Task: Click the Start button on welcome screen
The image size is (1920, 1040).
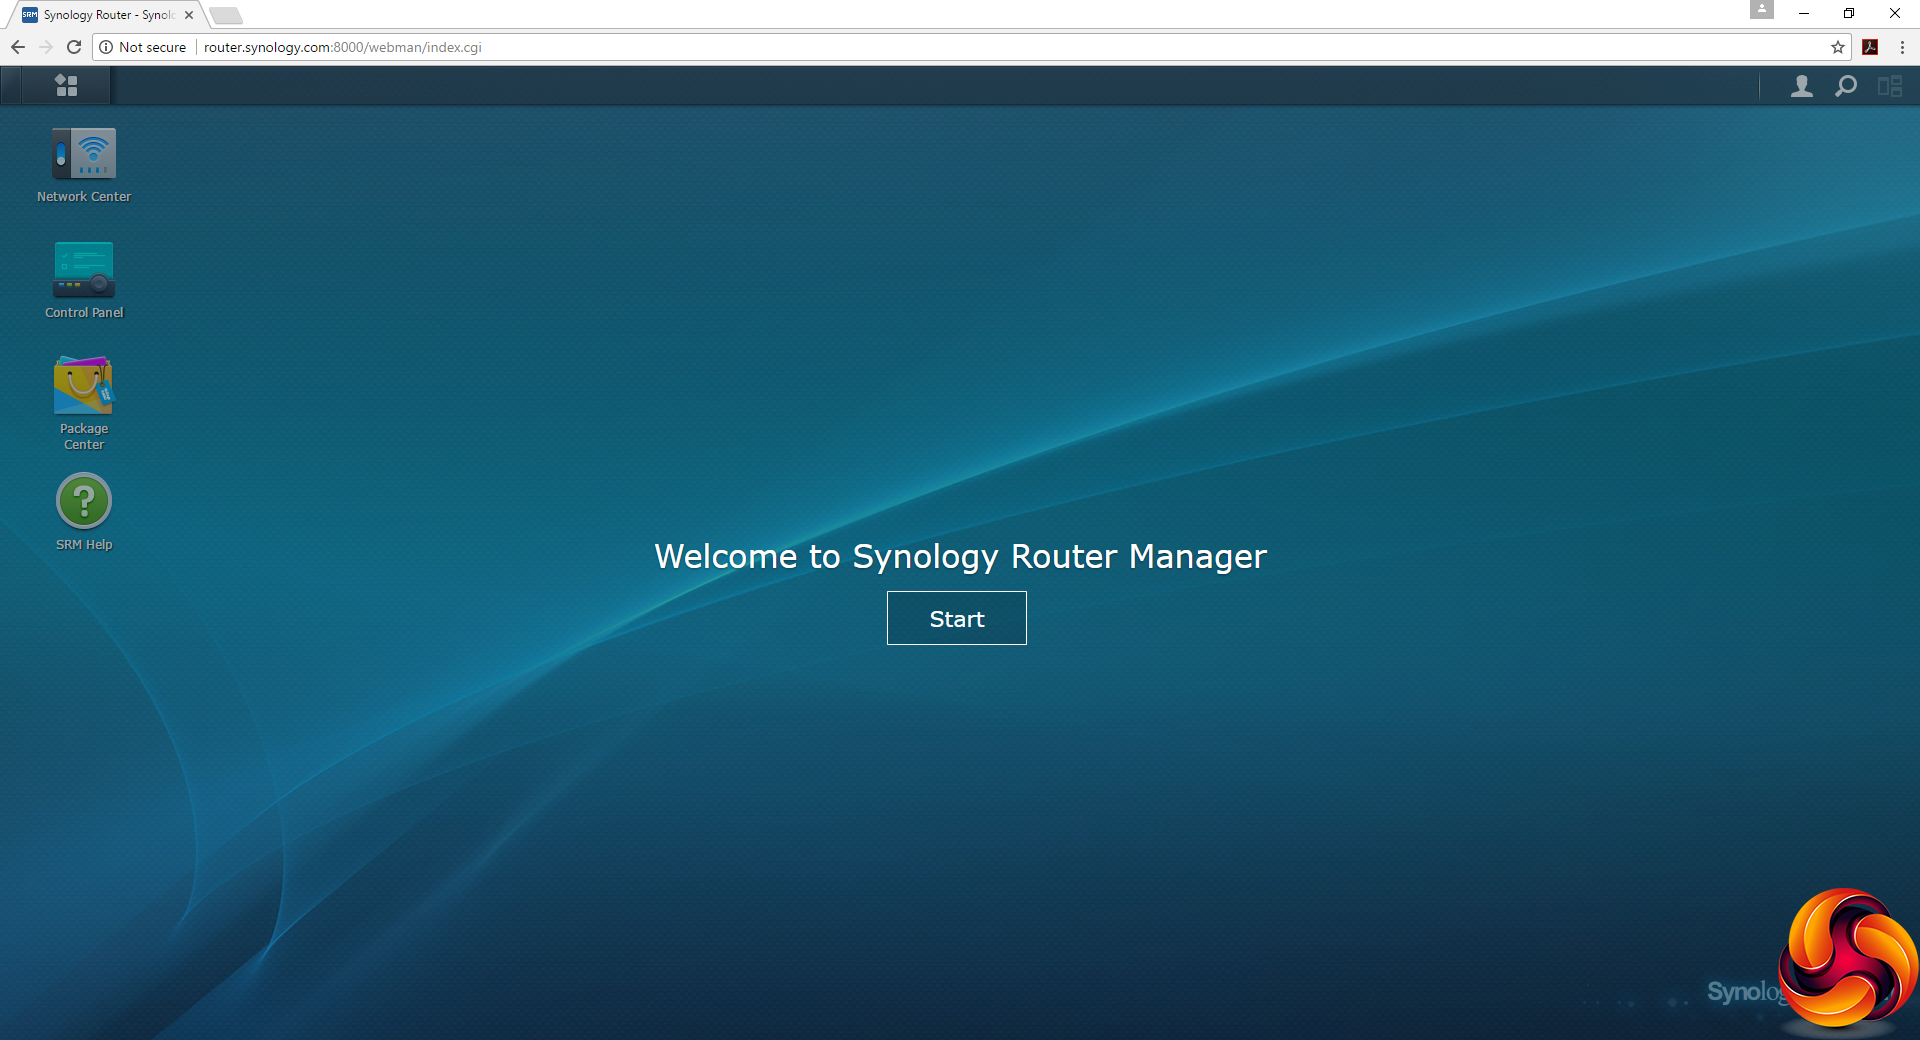Action: 956,618
